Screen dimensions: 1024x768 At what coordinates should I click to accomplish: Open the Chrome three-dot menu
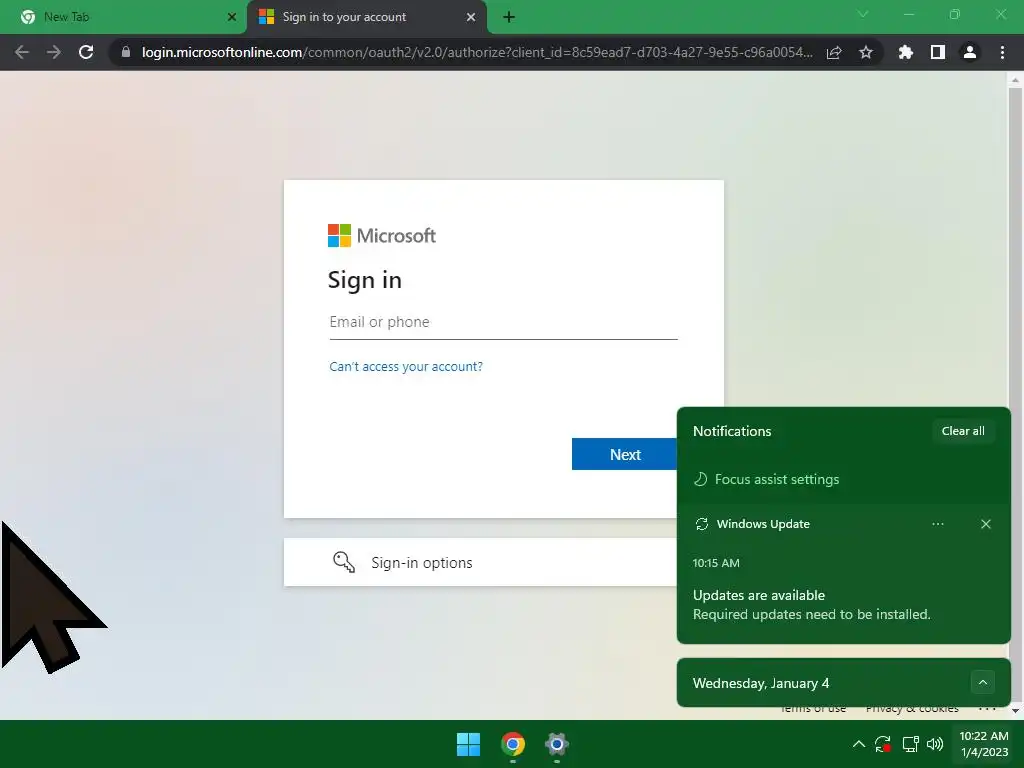point(1002,52)
